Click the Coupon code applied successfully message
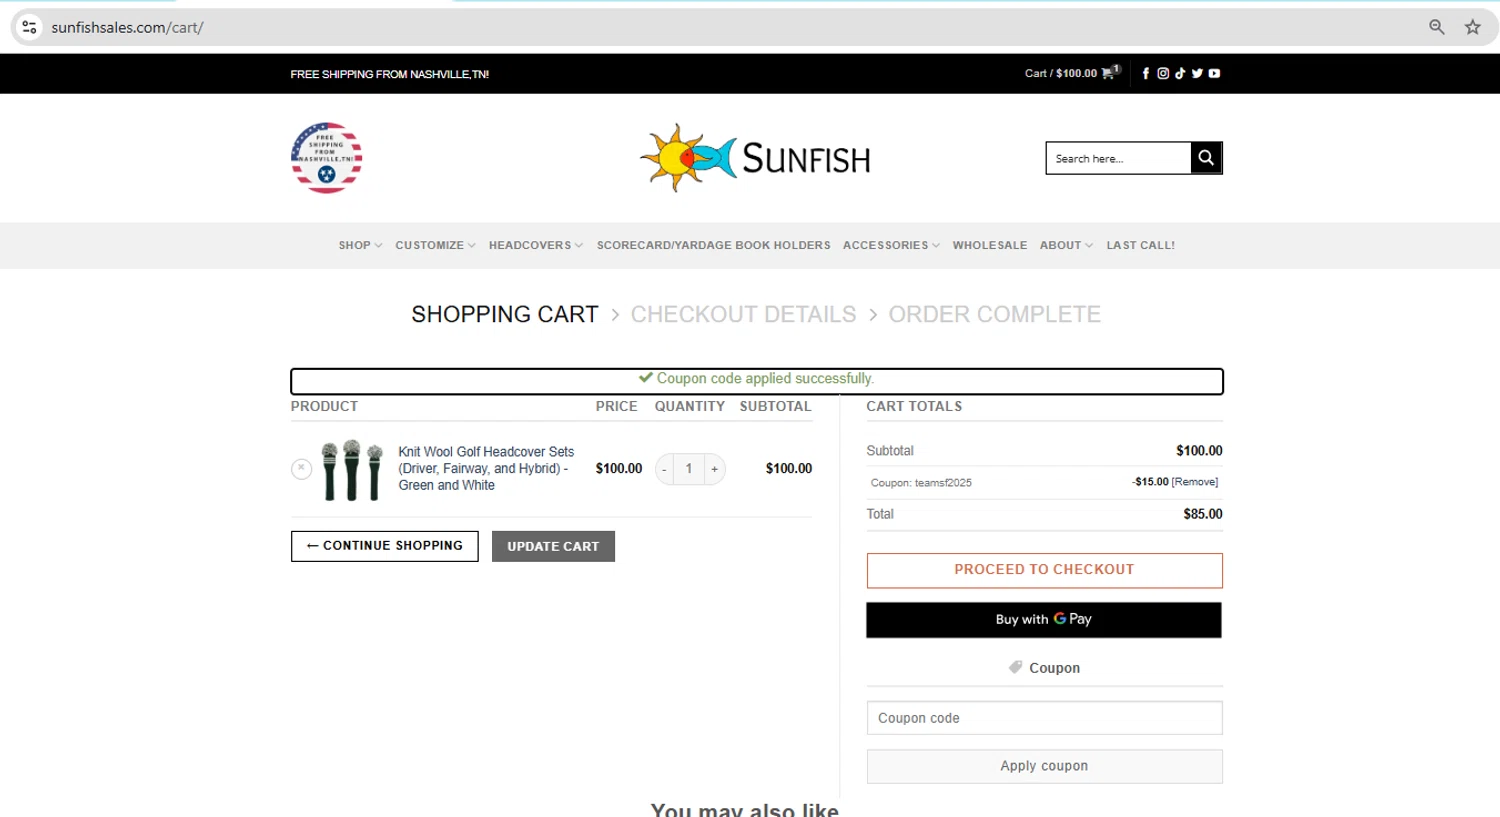Image resolution: width=1500 pixels, height=817 pixels. click(x=756, y=378)
